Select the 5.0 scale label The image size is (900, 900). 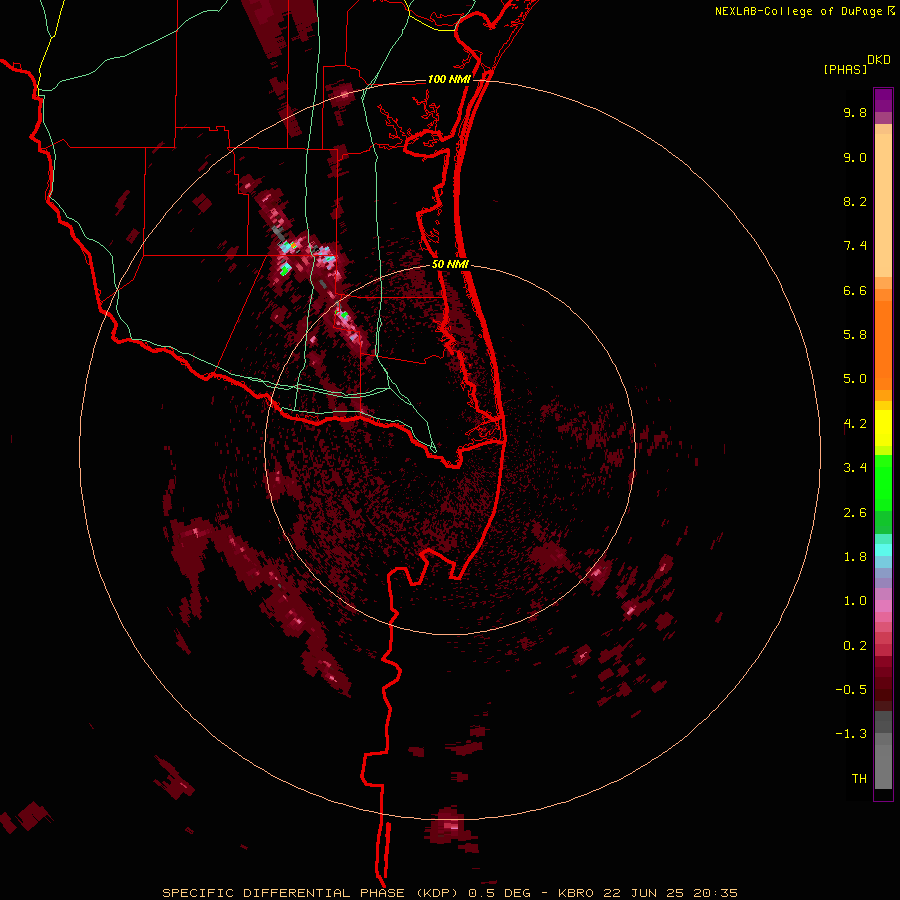(855, 379)
